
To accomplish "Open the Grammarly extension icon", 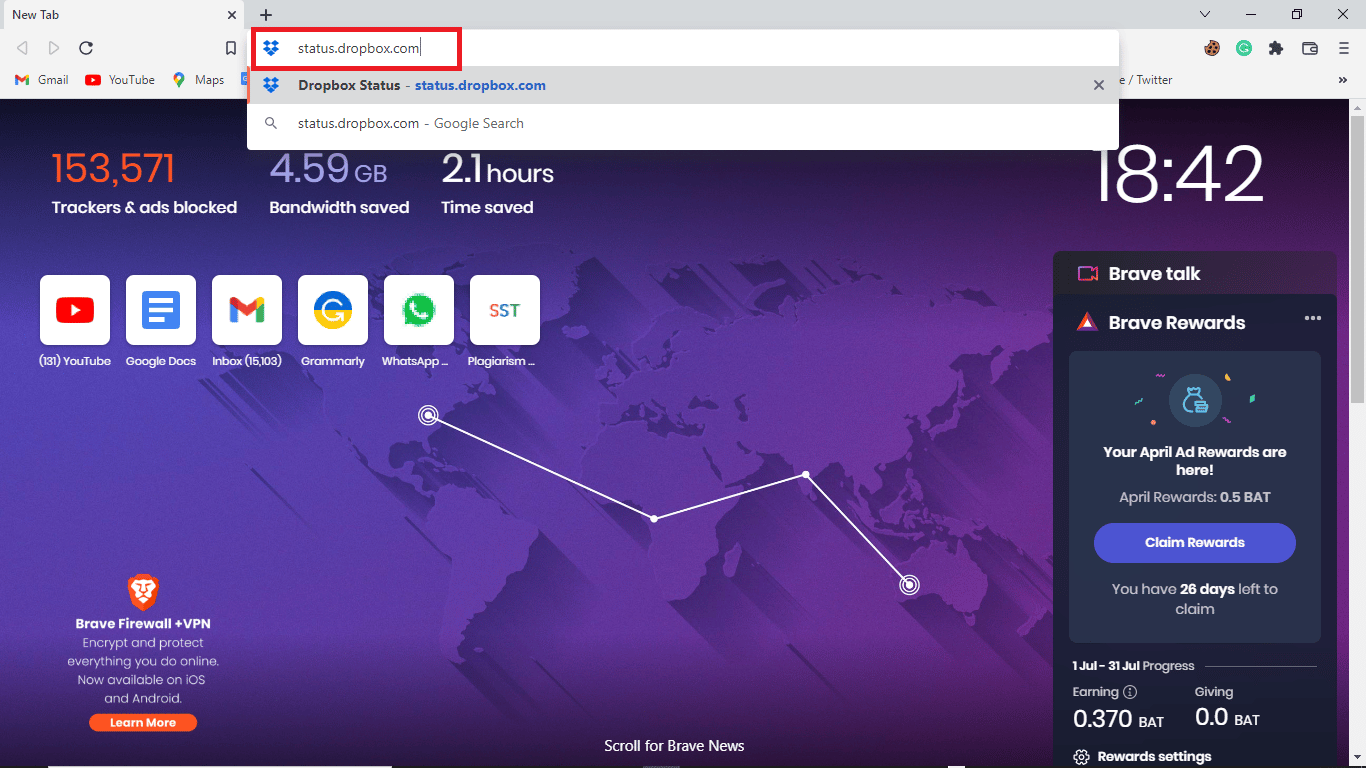I will click(1244, 48).
